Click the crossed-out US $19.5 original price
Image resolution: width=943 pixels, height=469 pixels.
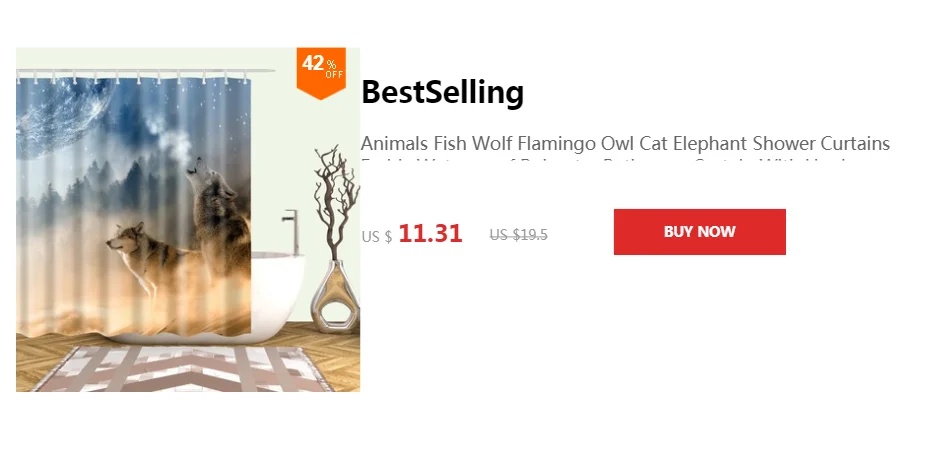518,234
